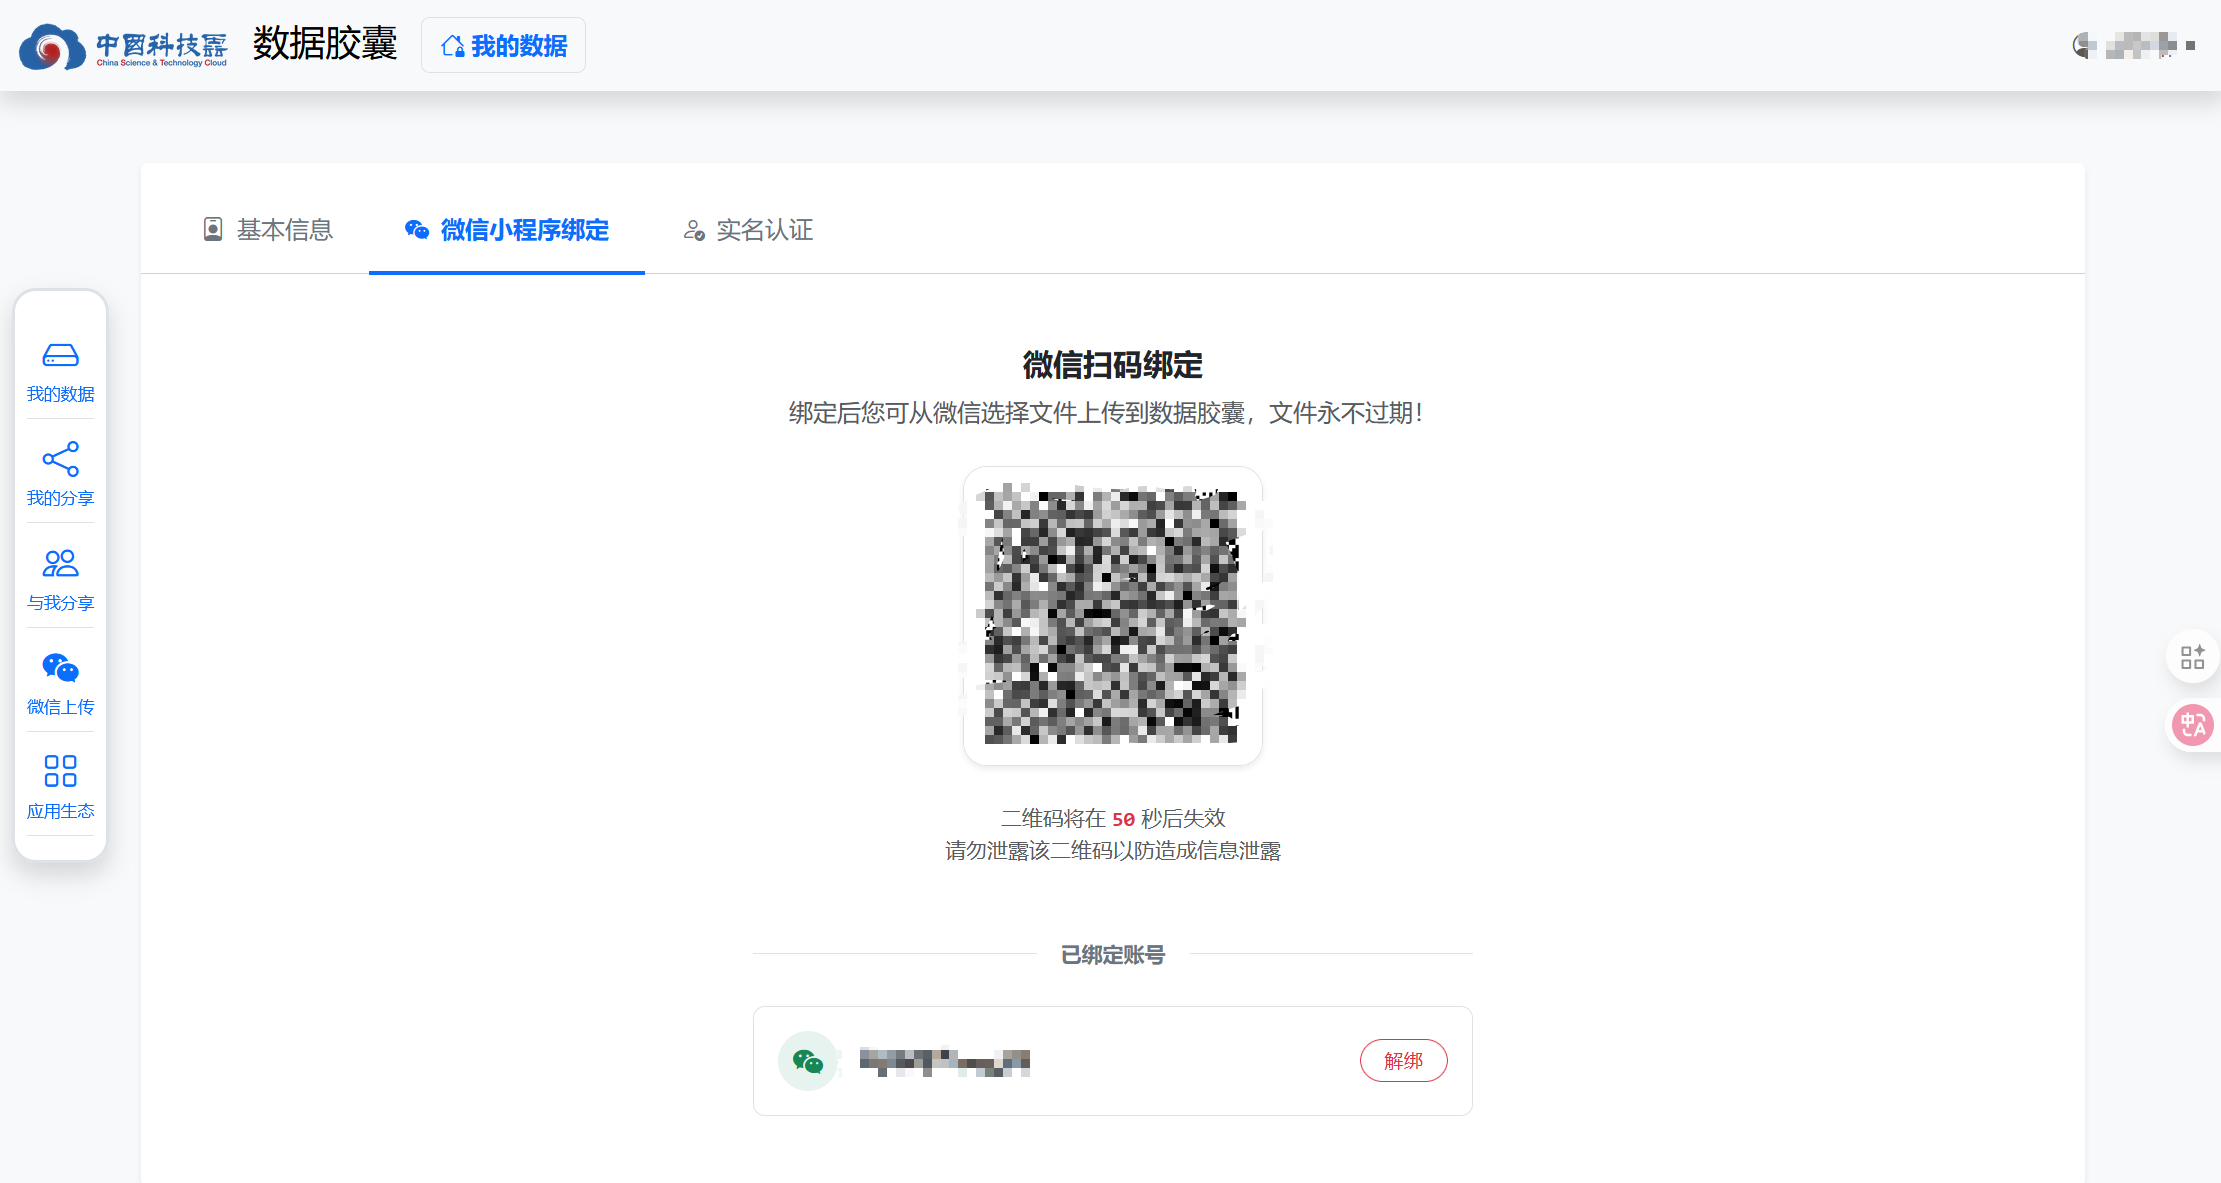Click the 微信扫码绑定 heading
2221x1183 pixels.
(x=1113, y=365)
